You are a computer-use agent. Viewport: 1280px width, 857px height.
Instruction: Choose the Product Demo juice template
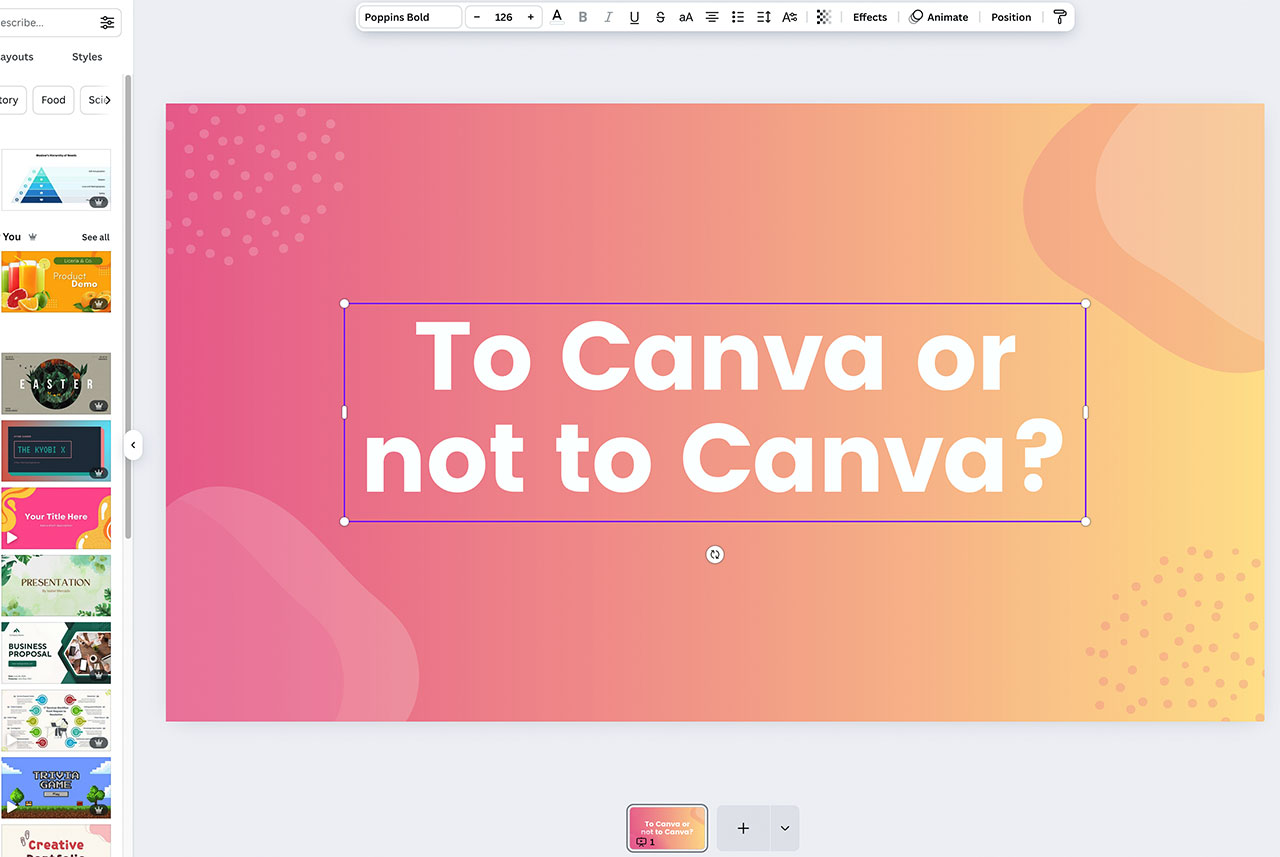56,282
